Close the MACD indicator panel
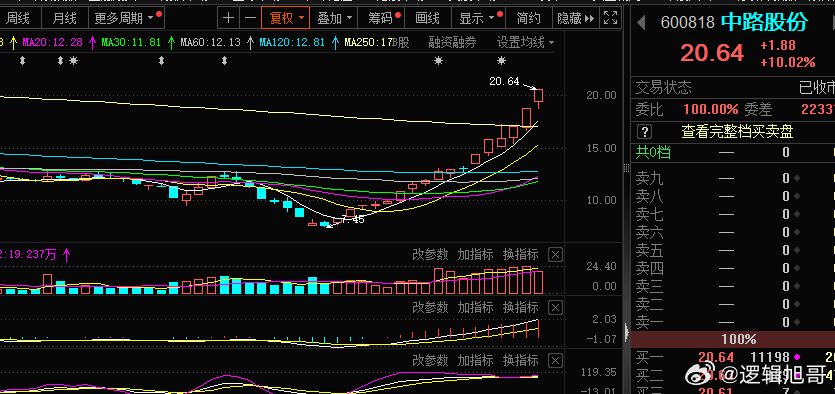The width and height of the screenshot is (835, 394). (x=555, y=307)
